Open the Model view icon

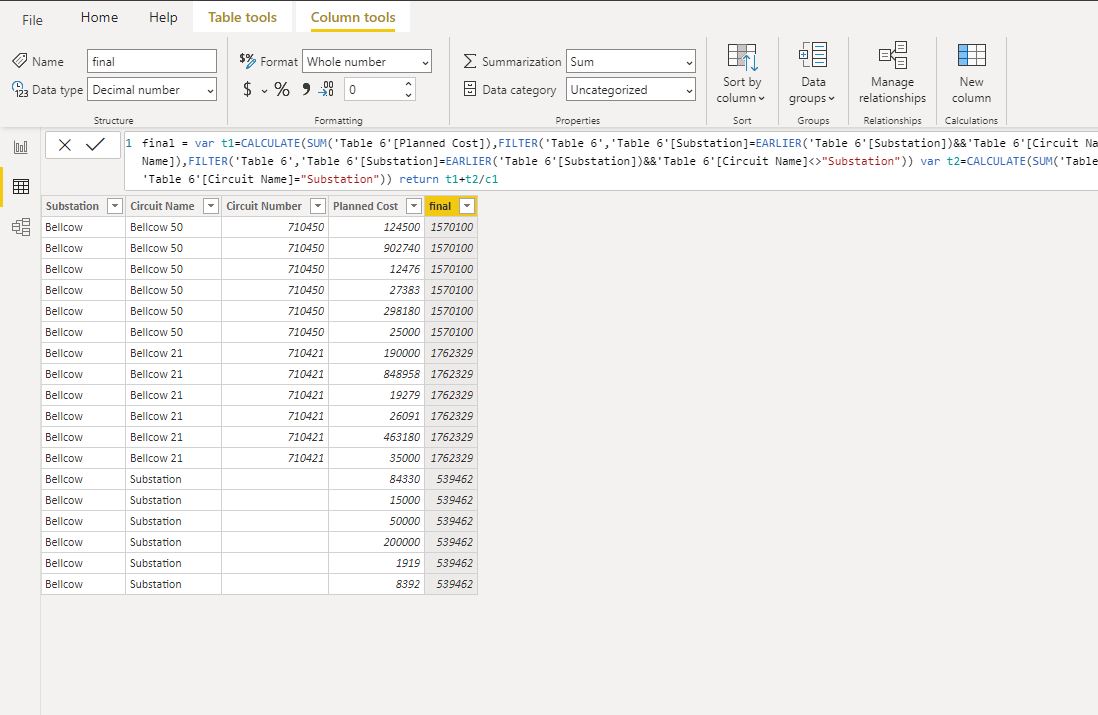click(21, 227)
